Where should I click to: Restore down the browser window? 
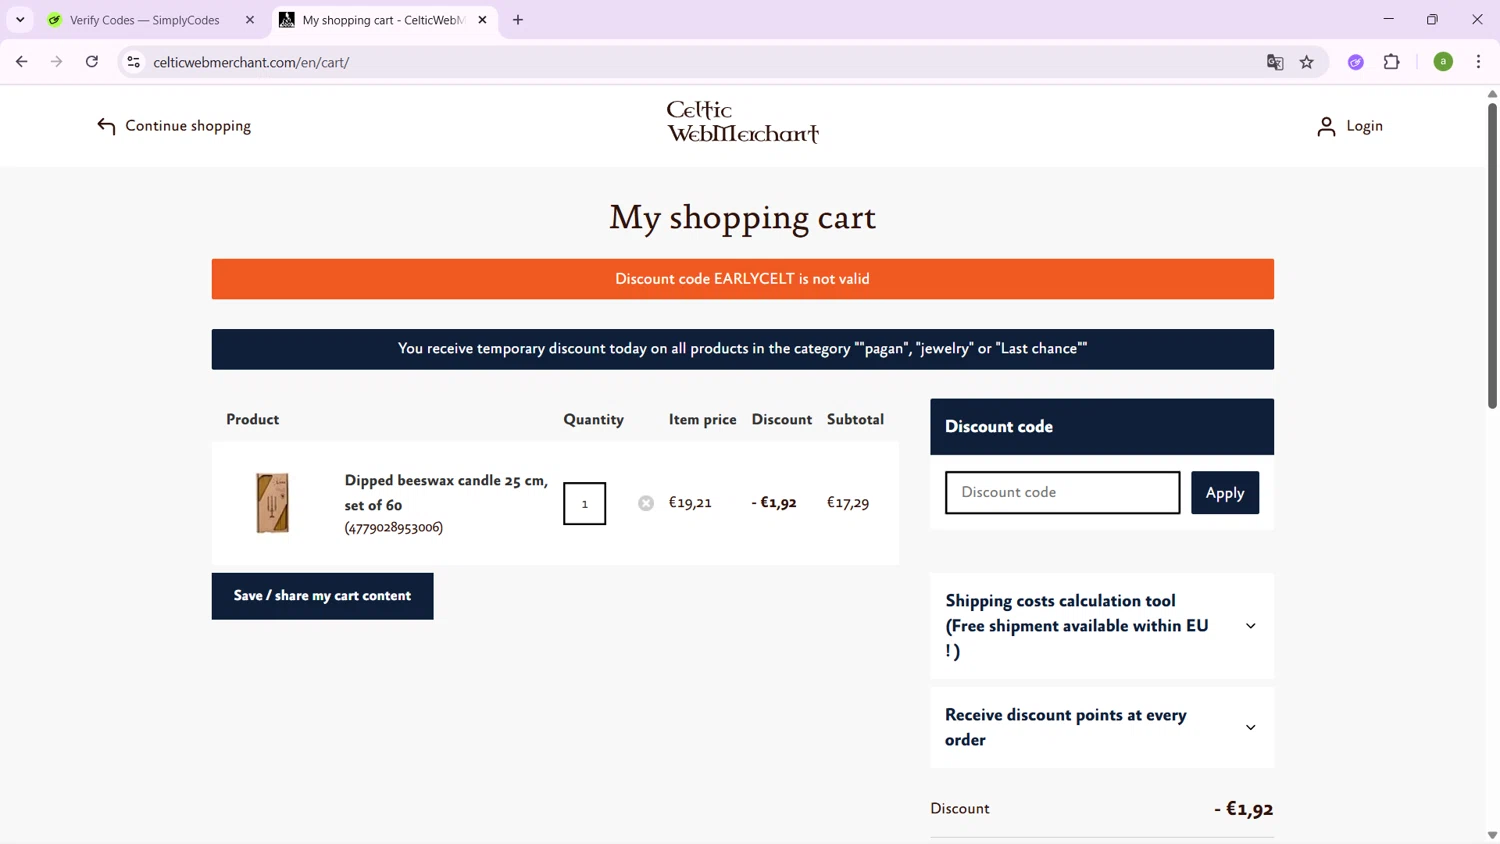point(1432,19)
